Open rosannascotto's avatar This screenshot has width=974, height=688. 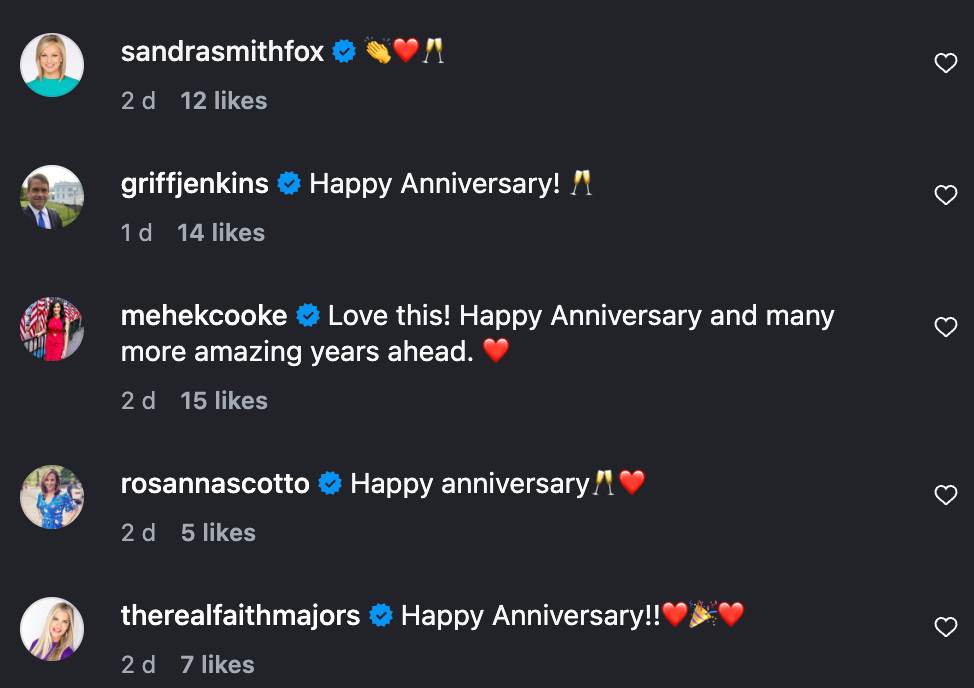pyautogui.click(x=52, y=497)
